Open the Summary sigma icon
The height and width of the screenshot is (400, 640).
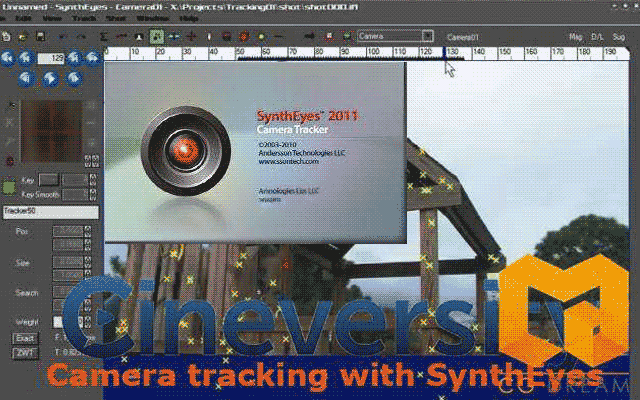point(104,37)
